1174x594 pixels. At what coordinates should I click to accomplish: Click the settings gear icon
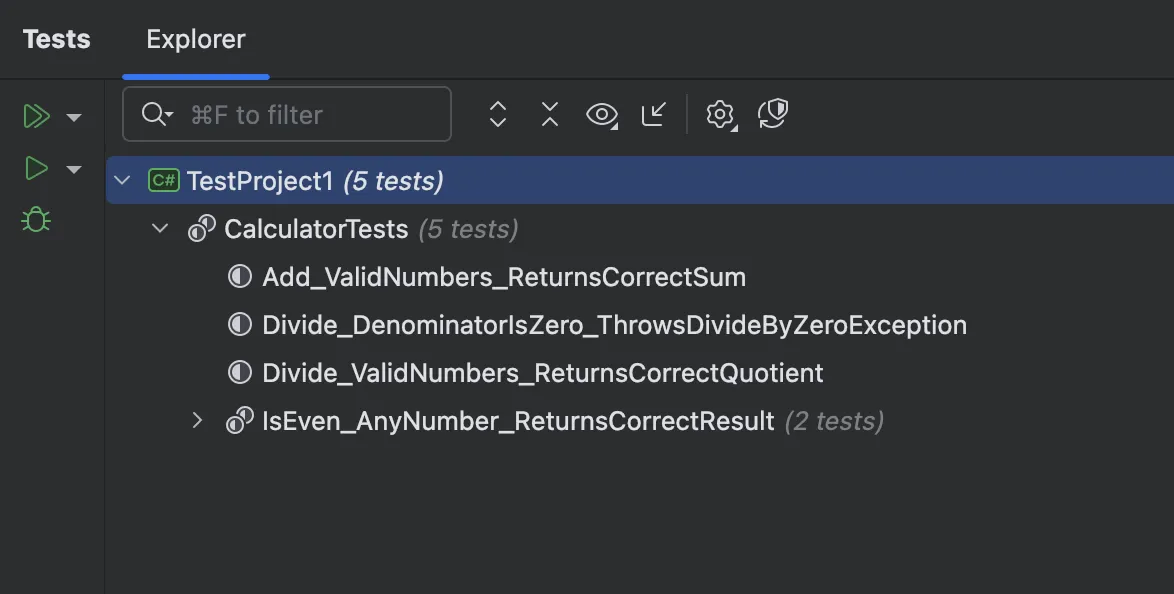(720, 115)
